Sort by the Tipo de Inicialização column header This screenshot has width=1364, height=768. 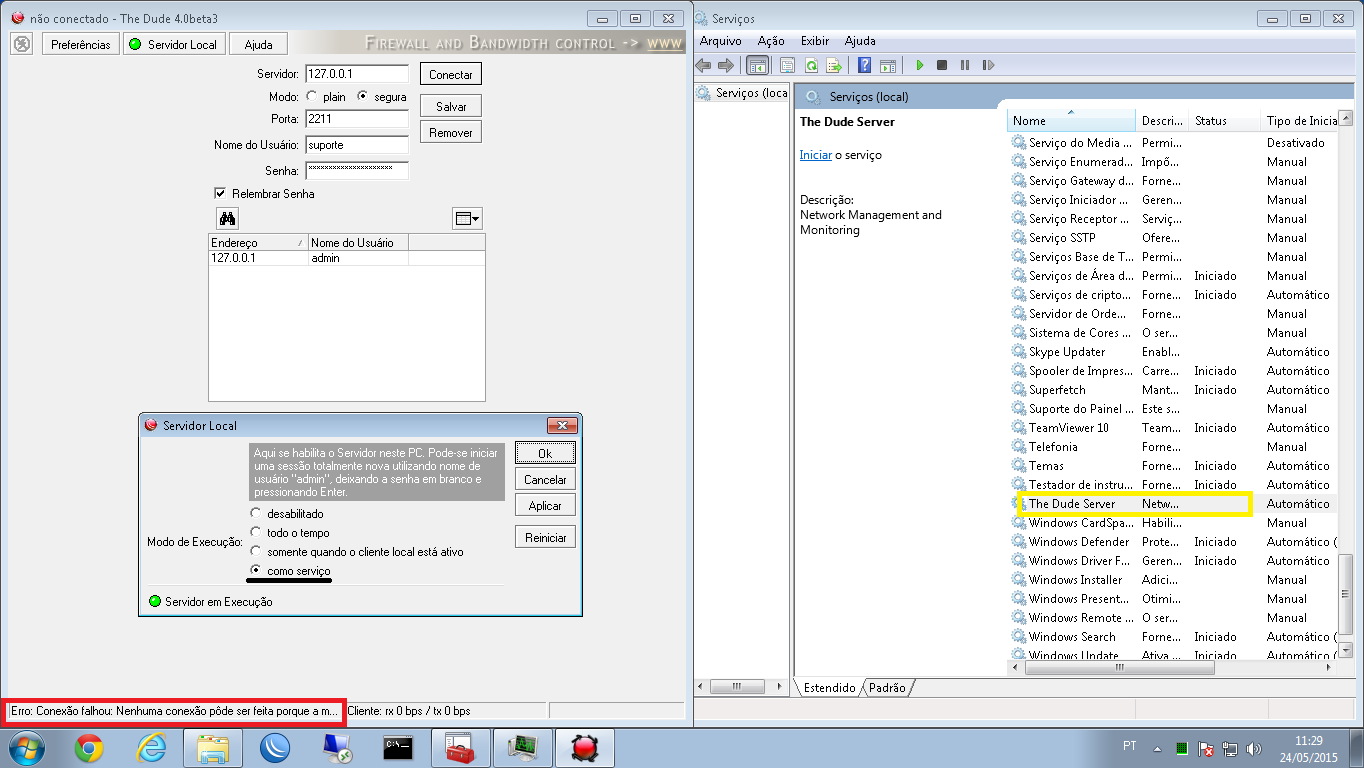tap(1301, 121)
